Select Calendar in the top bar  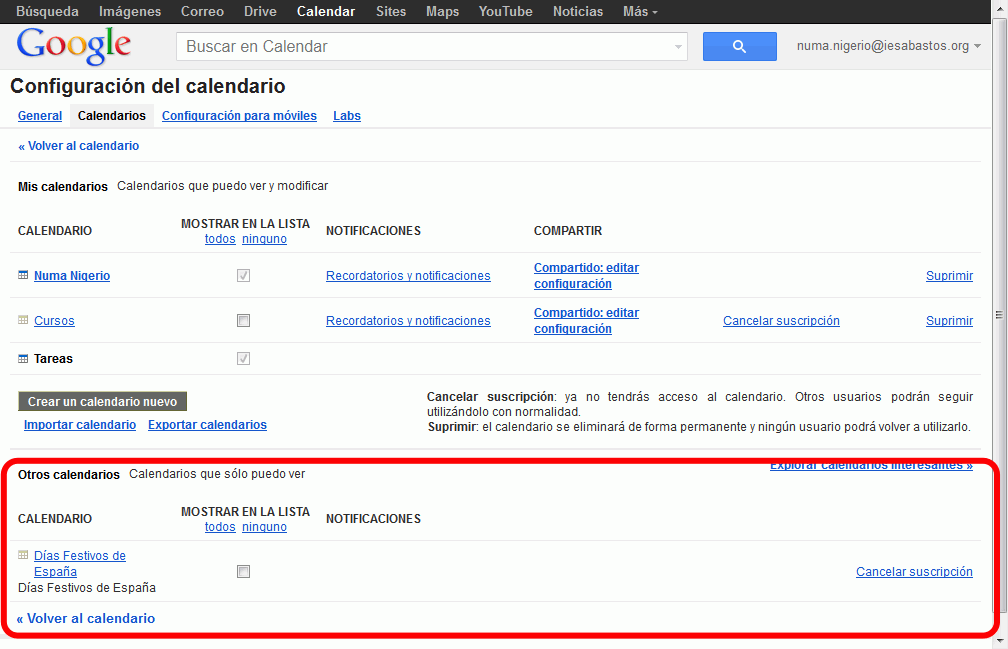[x=326, y=12]
